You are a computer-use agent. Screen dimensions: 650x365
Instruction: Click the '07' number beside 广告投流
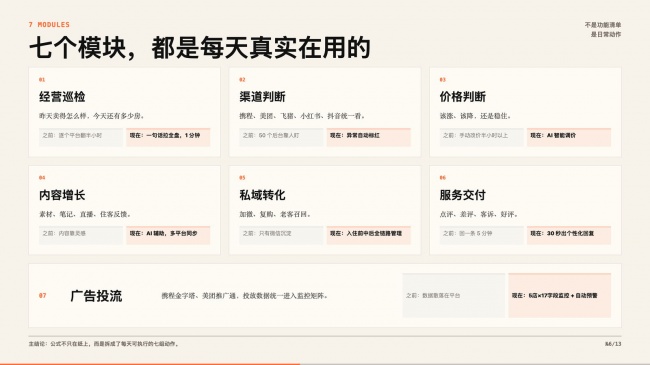click(x=42, y=295)
